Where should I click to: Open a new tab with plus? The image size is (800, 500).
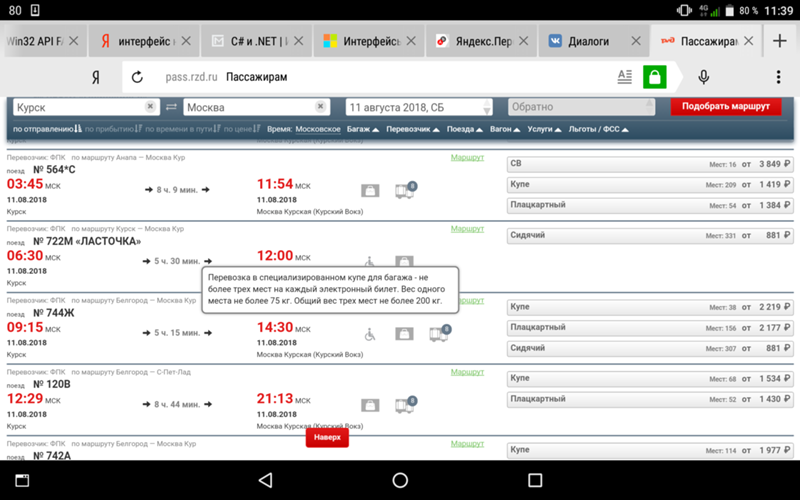tap(780, 41)
